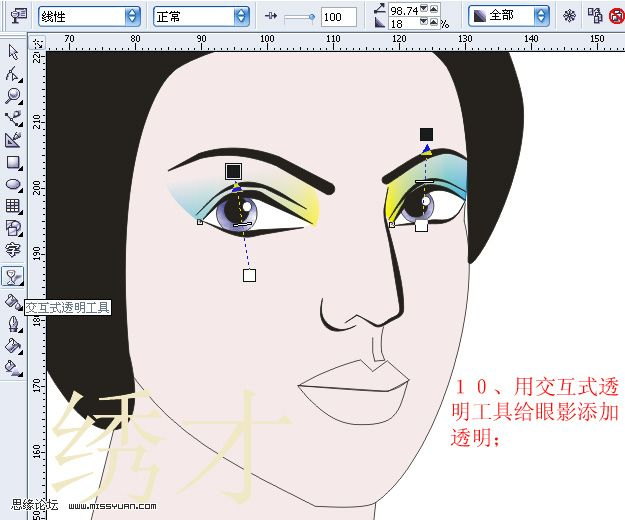Select the Eyedropper paint bucket tool
The width and height of the screenshot is (625, 520).
pyautogui.click(x=13, y=302)
